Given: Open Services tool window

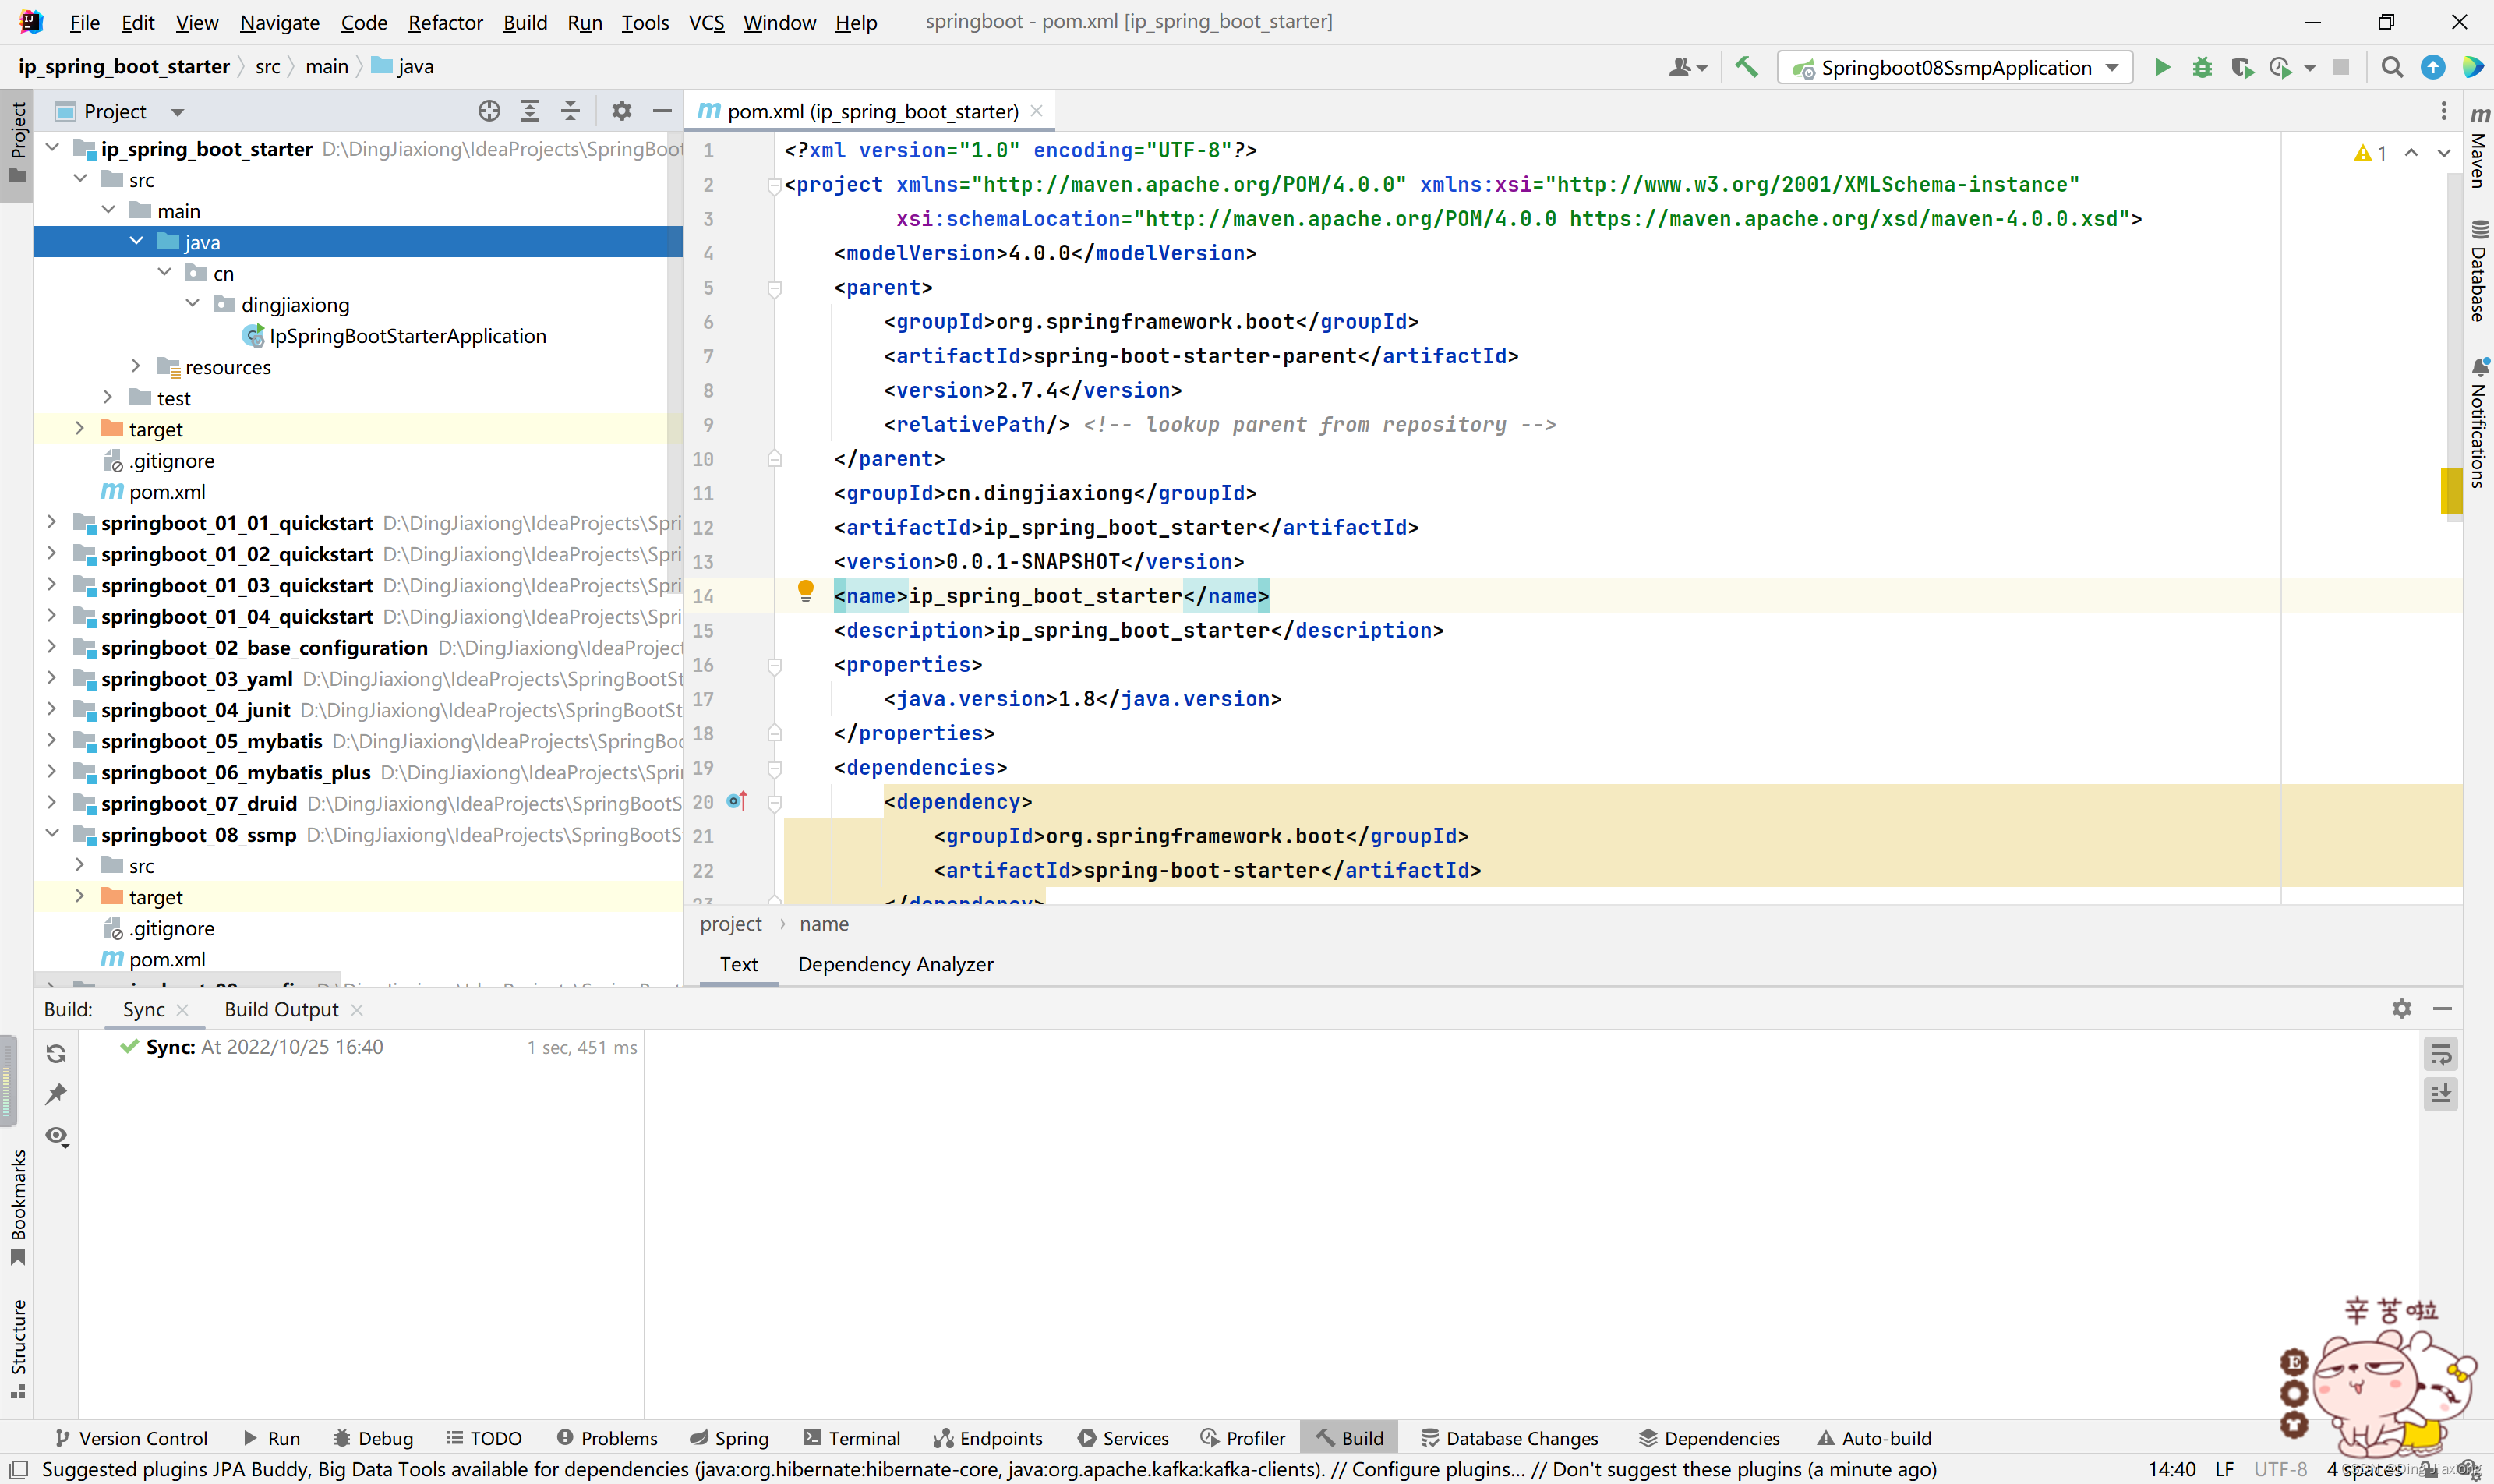Looking at the screenshot, I should [x=1123, y=1438].
